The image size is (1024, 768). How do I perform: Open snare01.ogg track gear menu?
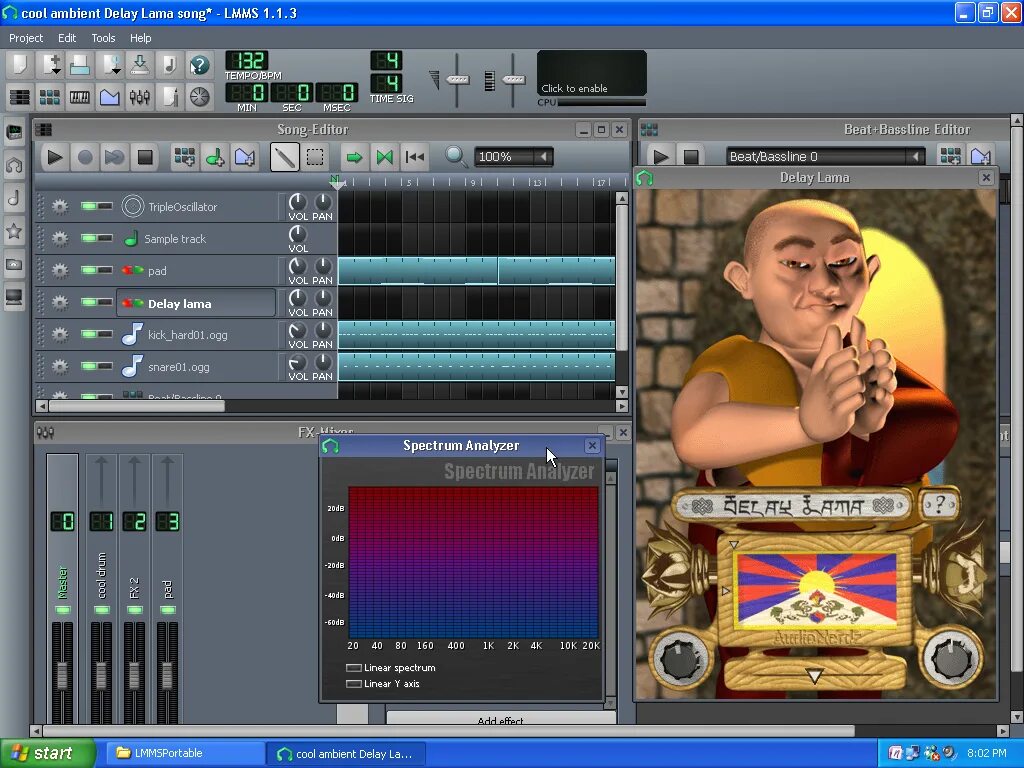[59, 367]
